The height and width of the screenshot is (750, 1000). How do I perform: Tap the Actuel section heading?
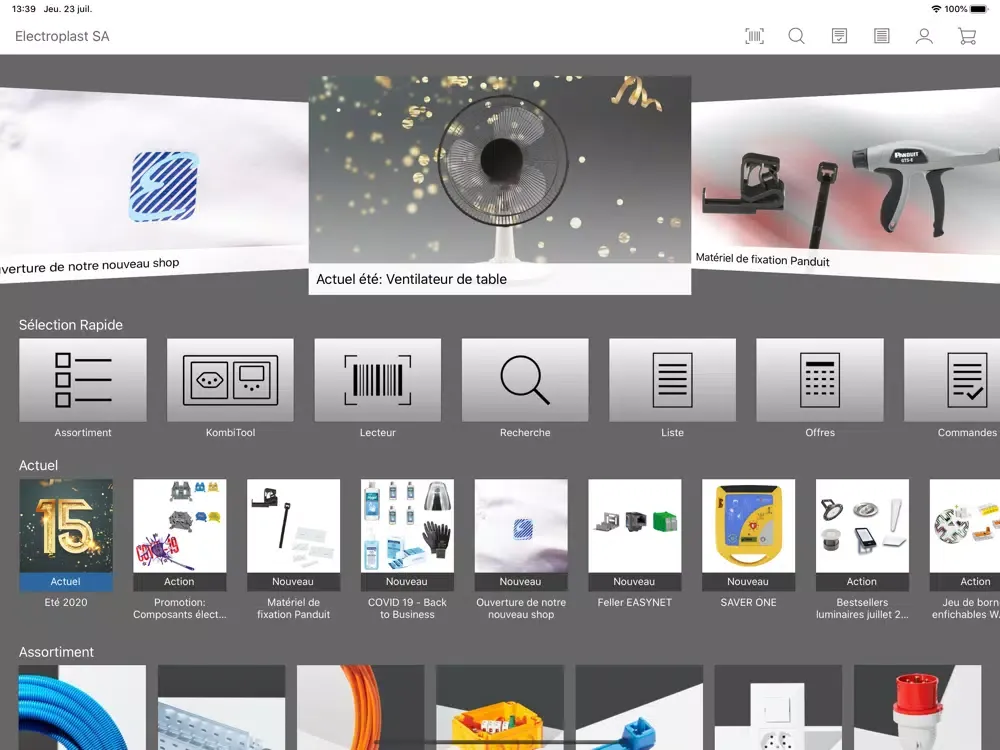click(x=38, y=466)
